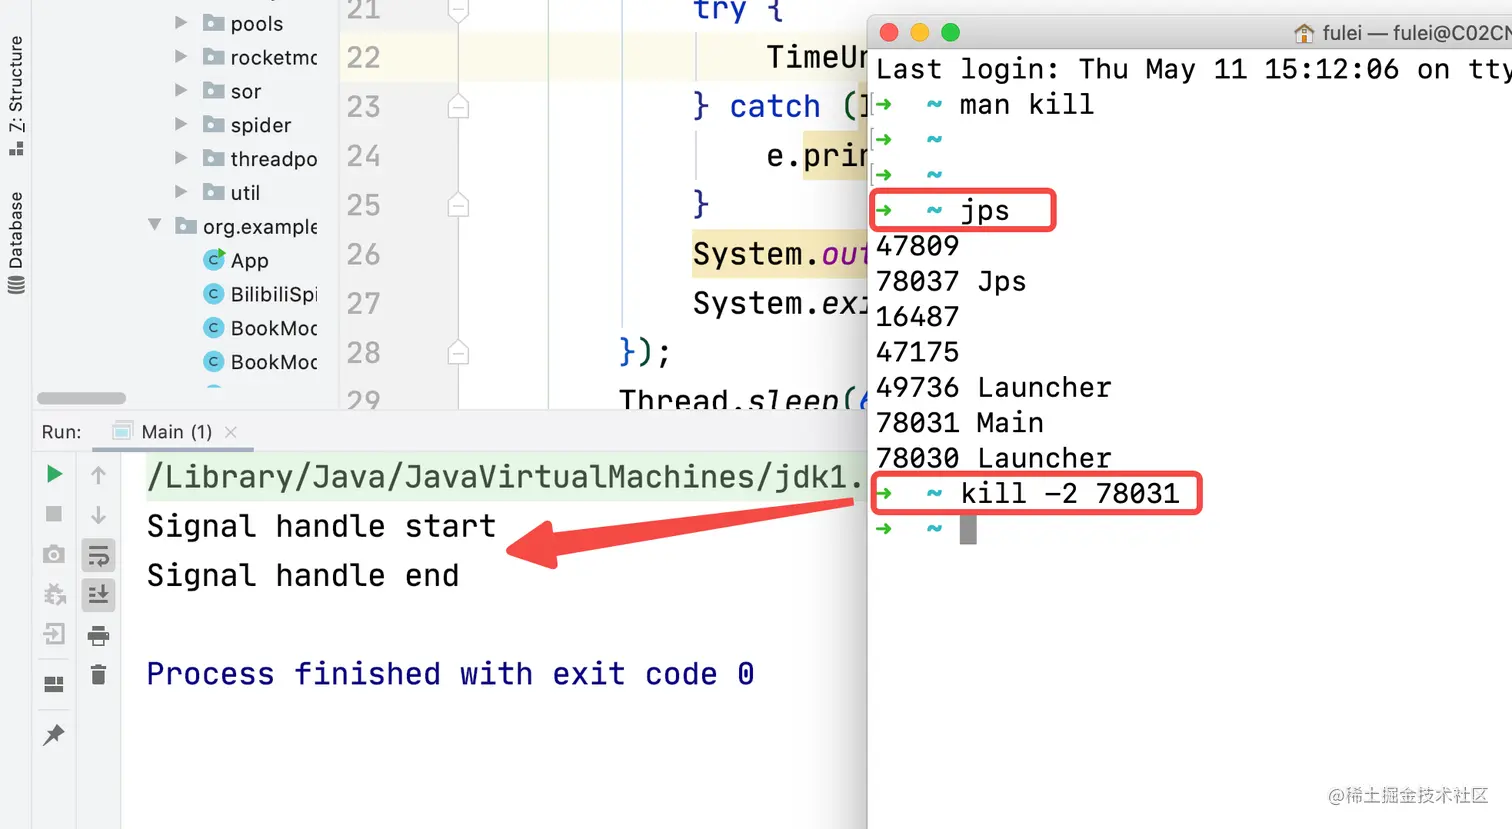Image resolution: width=1512 pixels, height=829 pixels.
Task: Click 'Signal handle start' console line
Action: click(x=321, y=526)
